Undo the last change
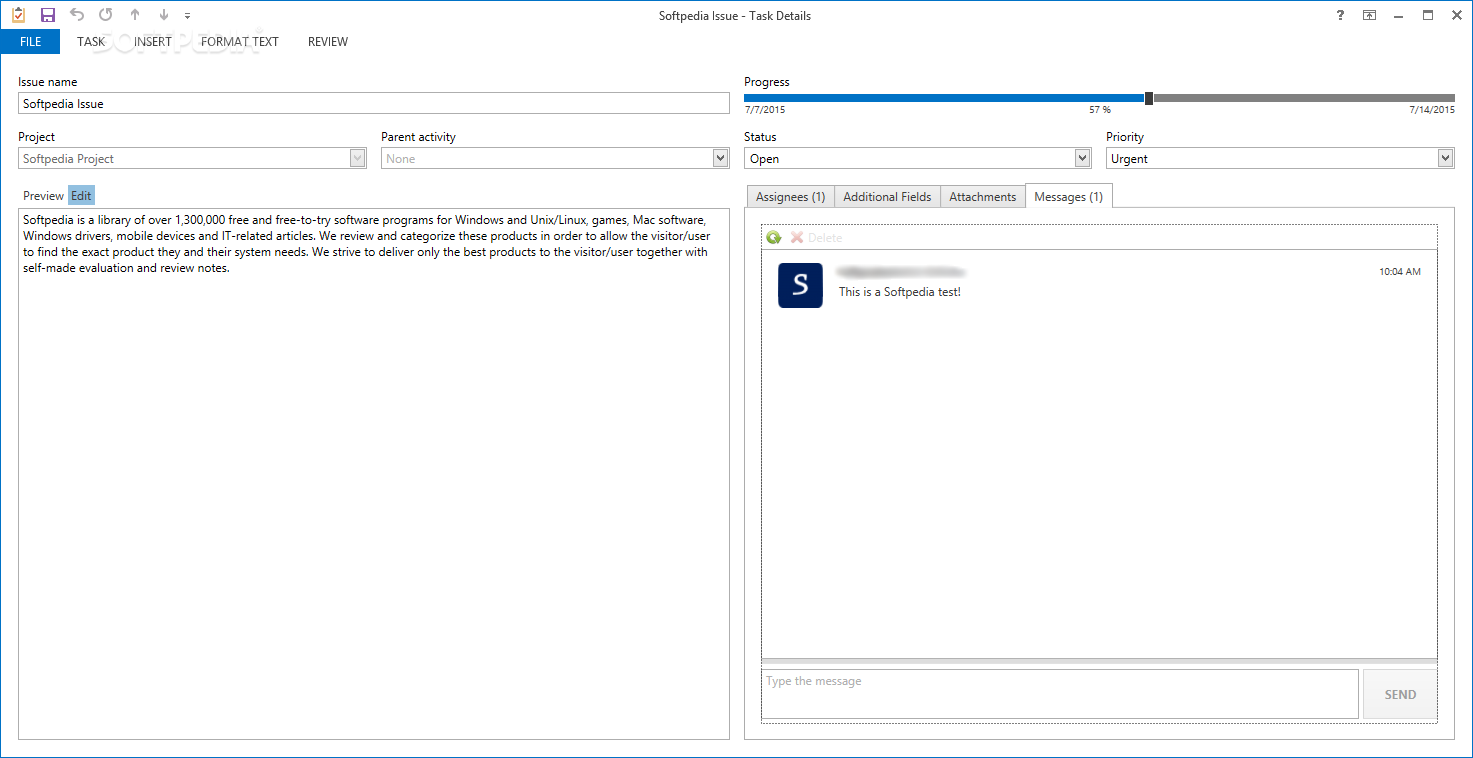This screenshot has height=758, width=1473. tap(77, 15)
